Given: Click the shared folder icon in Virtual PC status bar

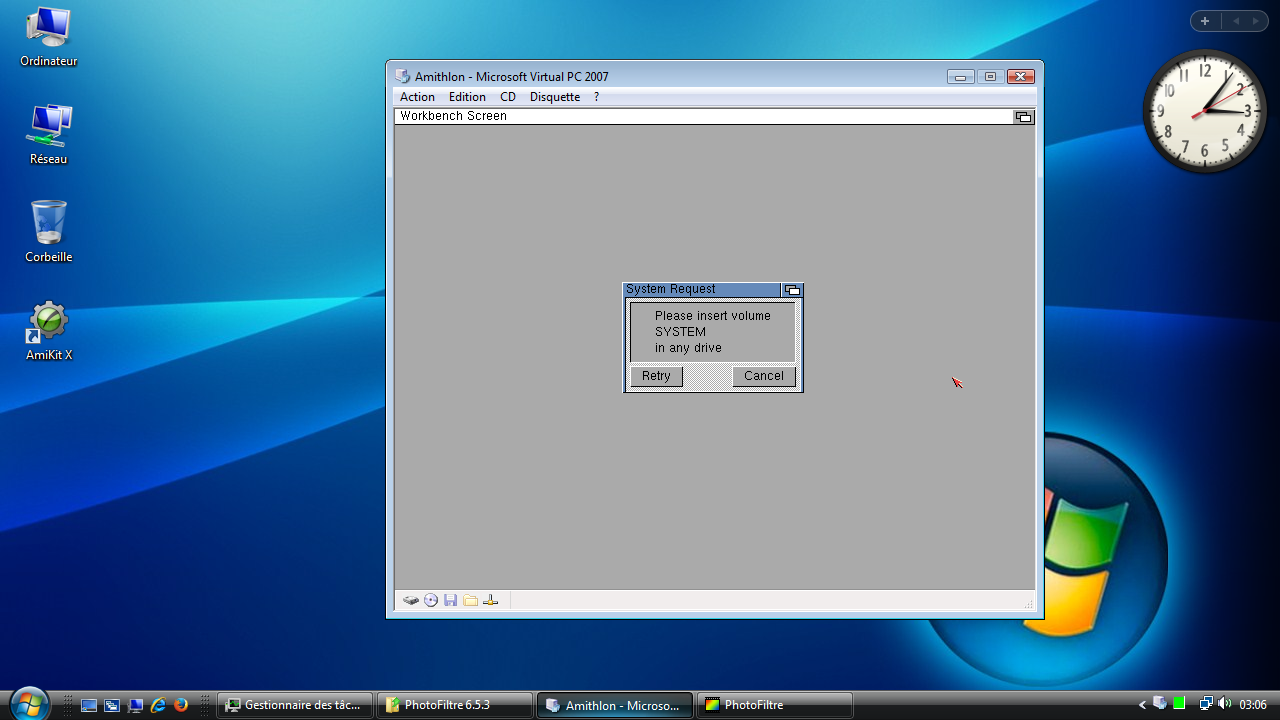Looking at the screenshot, I should [470, 600].
